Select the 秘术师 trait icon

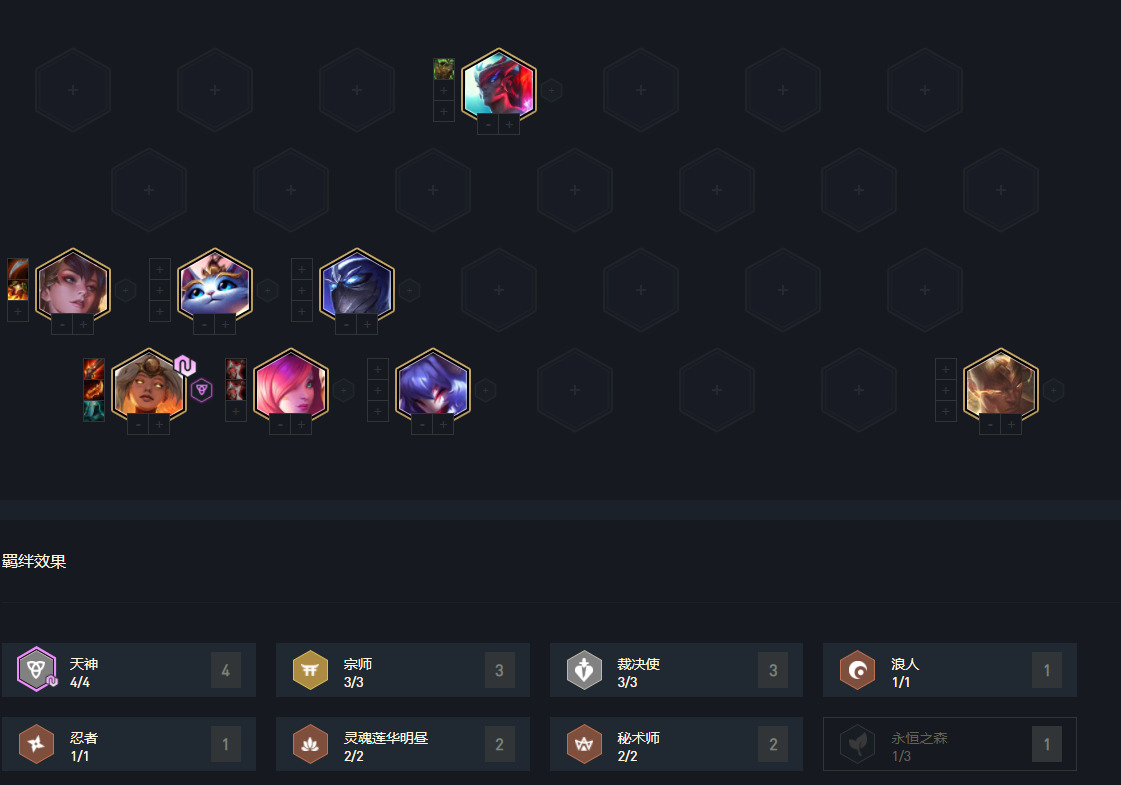click(x=584, y=744)
